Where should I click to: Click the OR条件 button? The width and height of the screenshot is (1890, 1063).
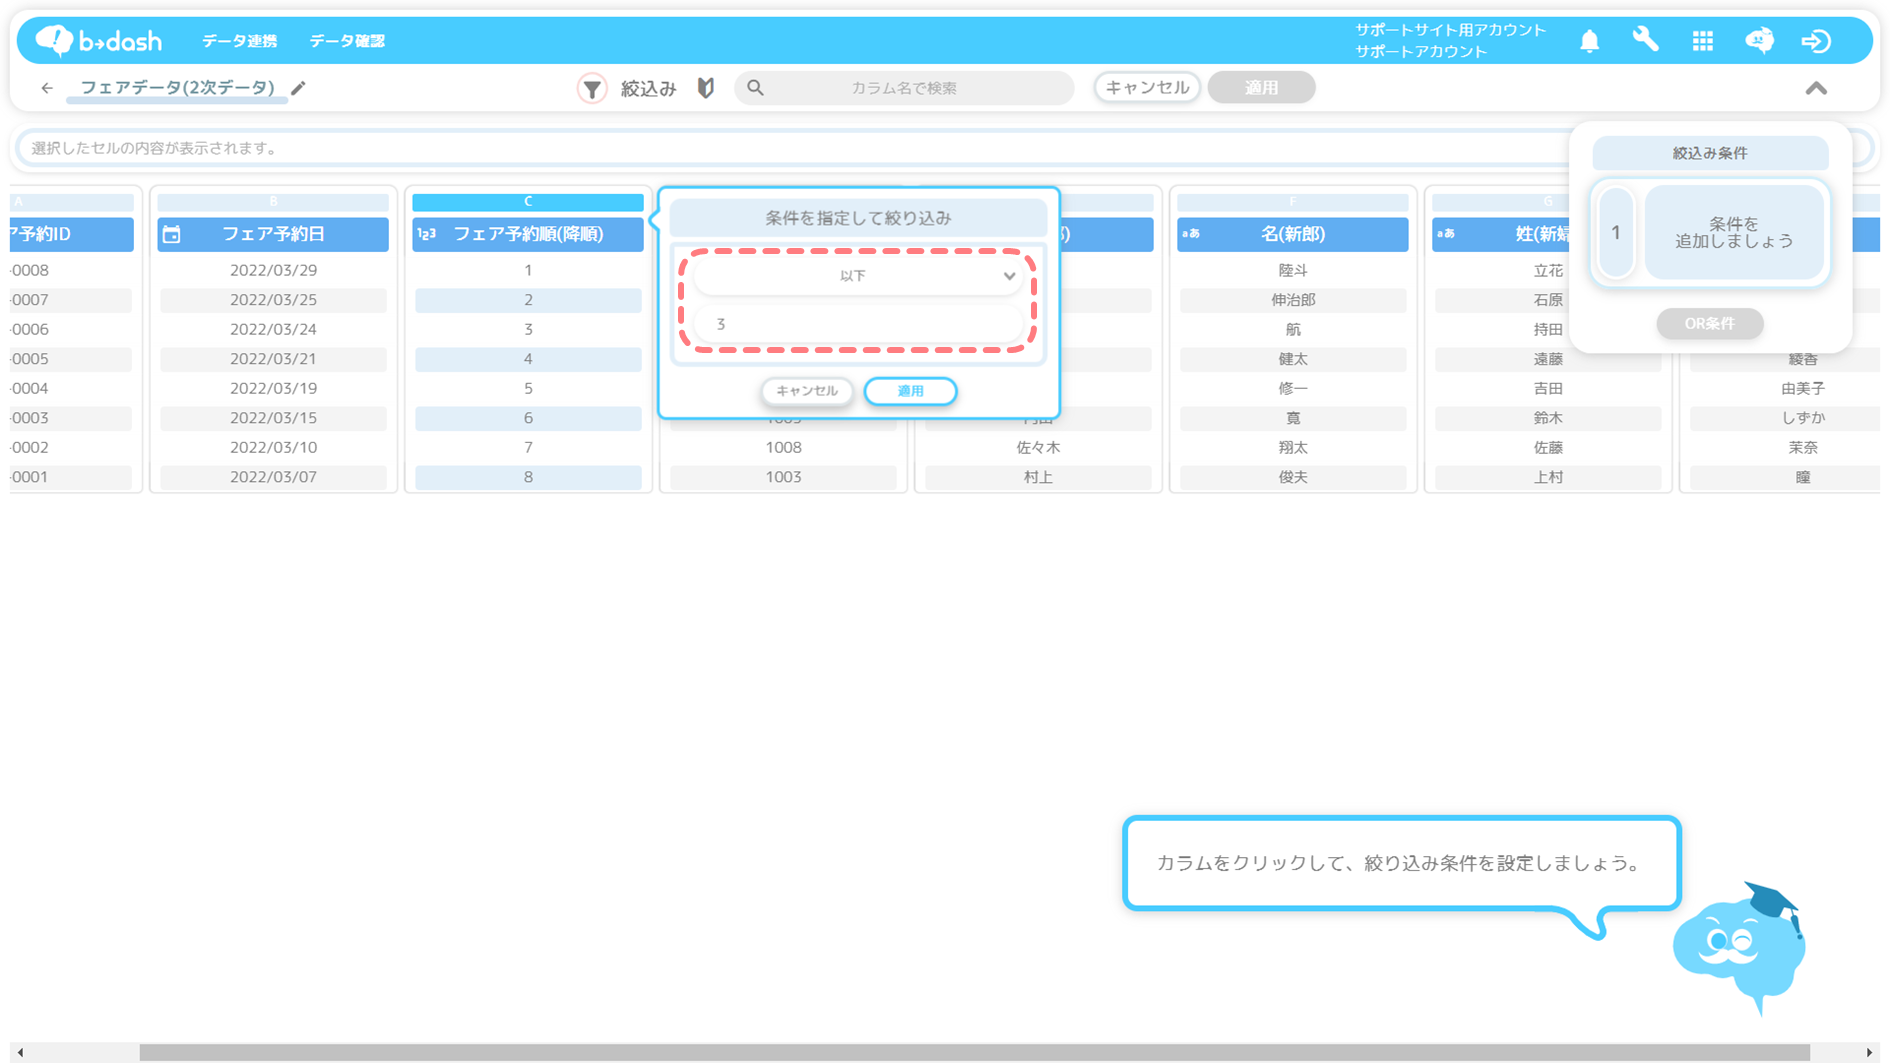point(1709,324)
